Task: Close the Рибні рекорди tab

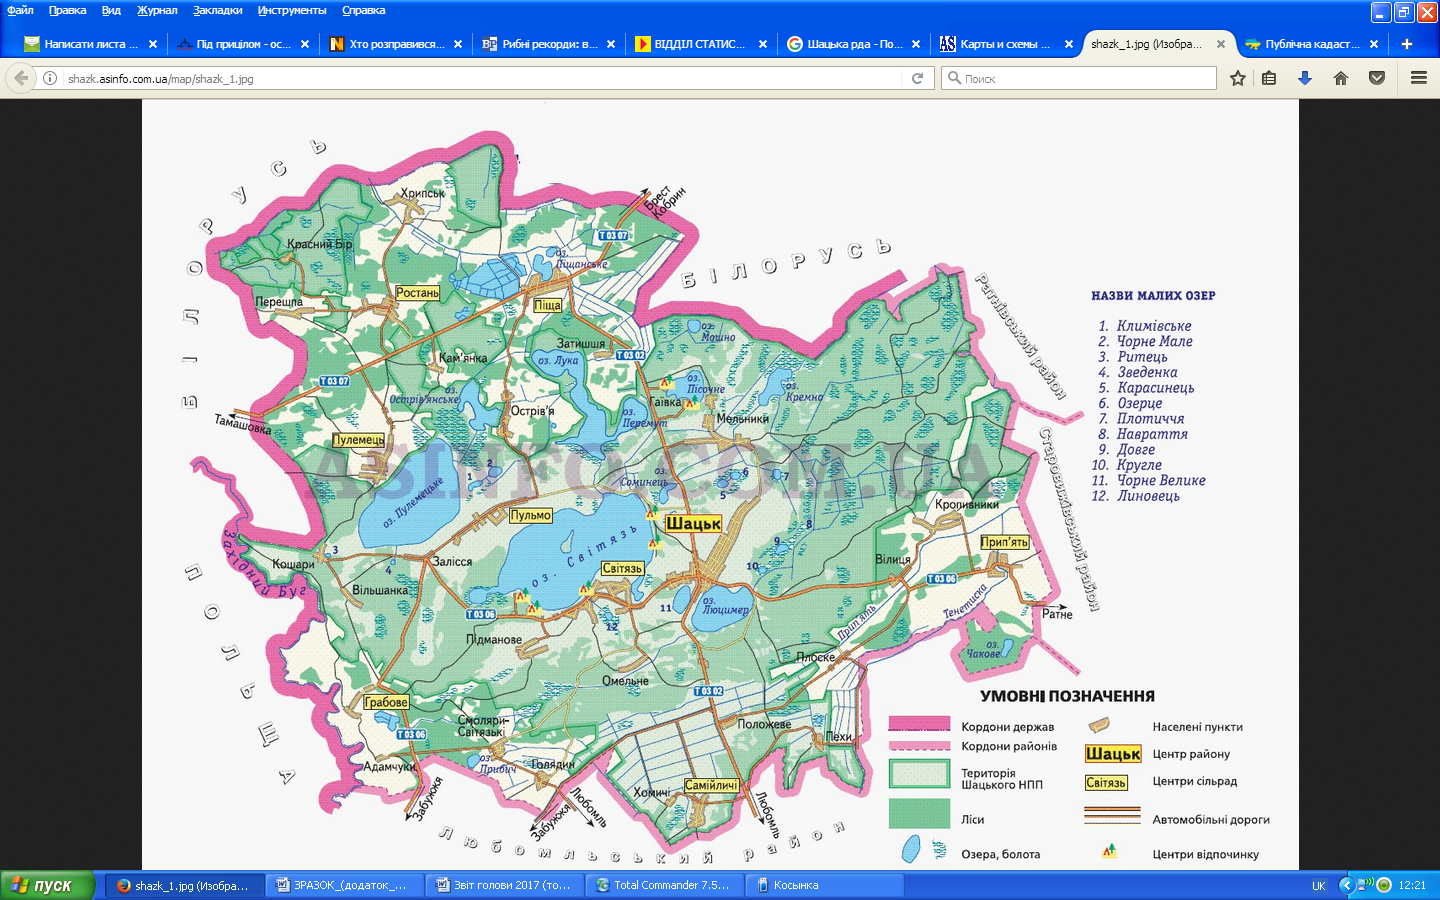Action: (x=611, y=44)
